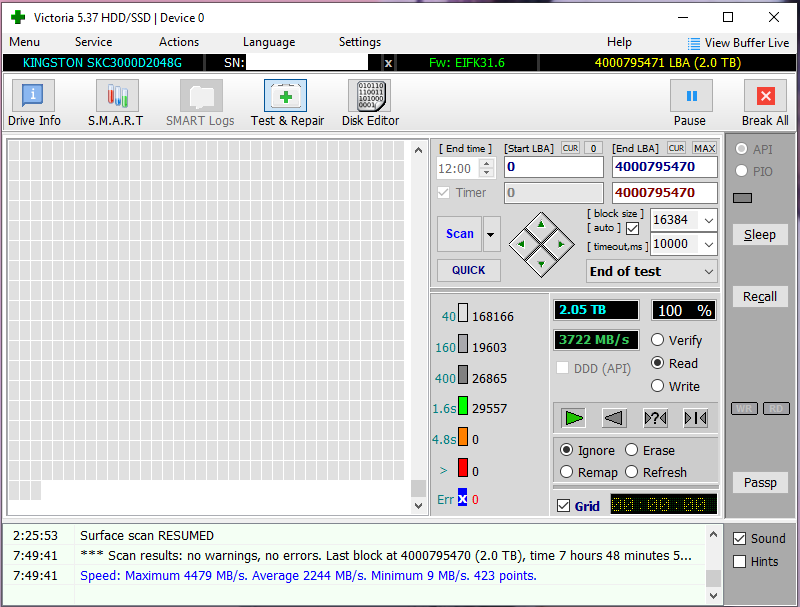Click the random scan mode button

[655, 418]
